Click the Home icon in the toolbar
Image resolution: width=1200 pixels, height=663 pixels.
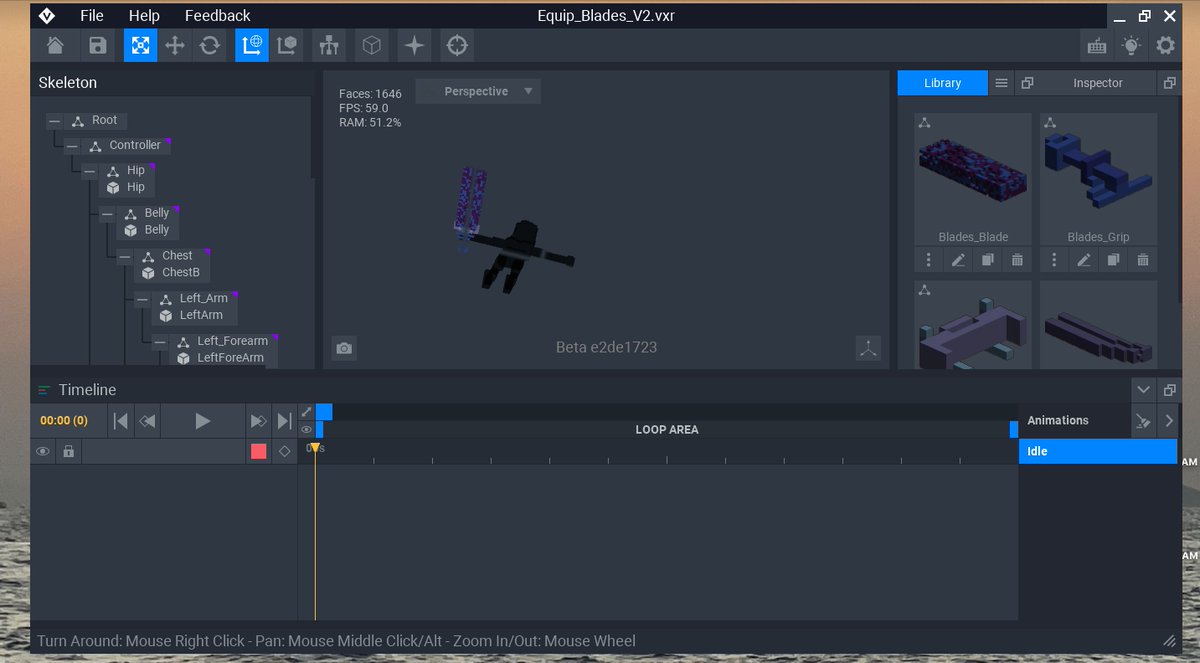[x=55, y=45]
